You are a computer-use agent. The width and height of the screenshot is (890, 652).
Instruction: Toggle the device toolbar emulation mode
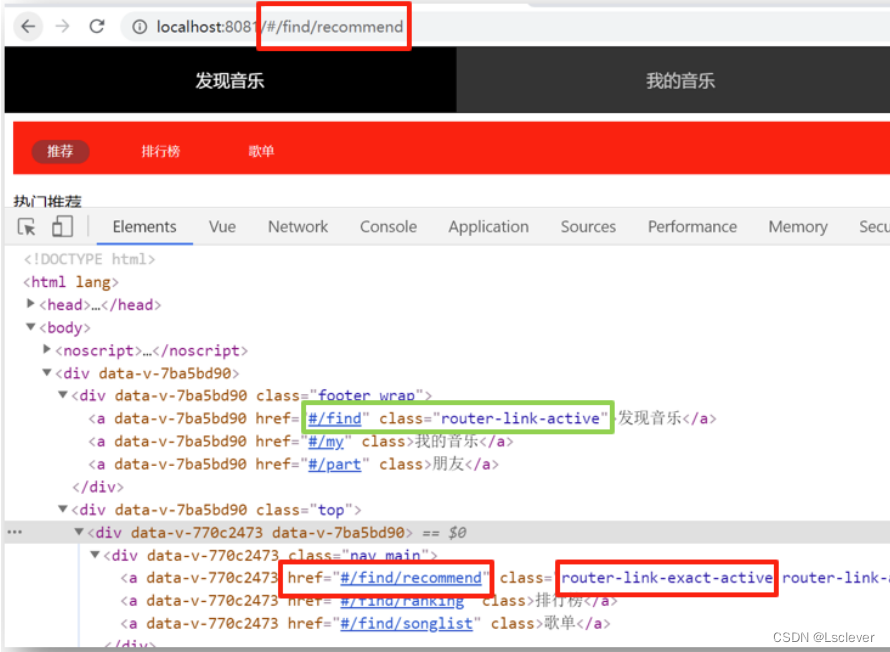tap(62, 227)
